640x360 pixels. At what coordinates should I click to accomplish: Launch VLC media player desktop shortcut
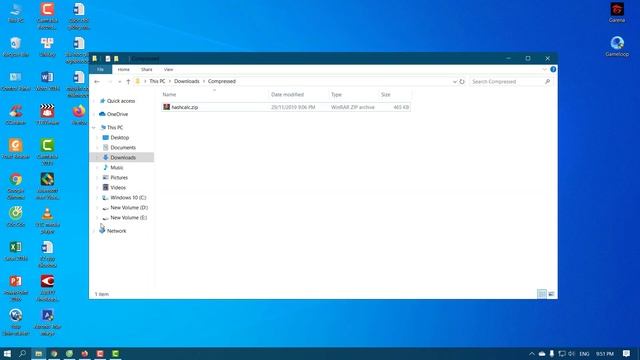pos(47,220)
